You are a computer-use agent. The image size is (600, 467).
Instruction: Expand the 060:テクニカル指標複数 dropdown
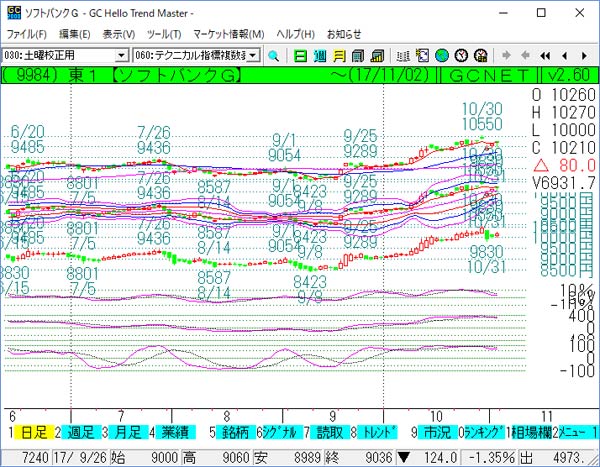click(253, 56)
